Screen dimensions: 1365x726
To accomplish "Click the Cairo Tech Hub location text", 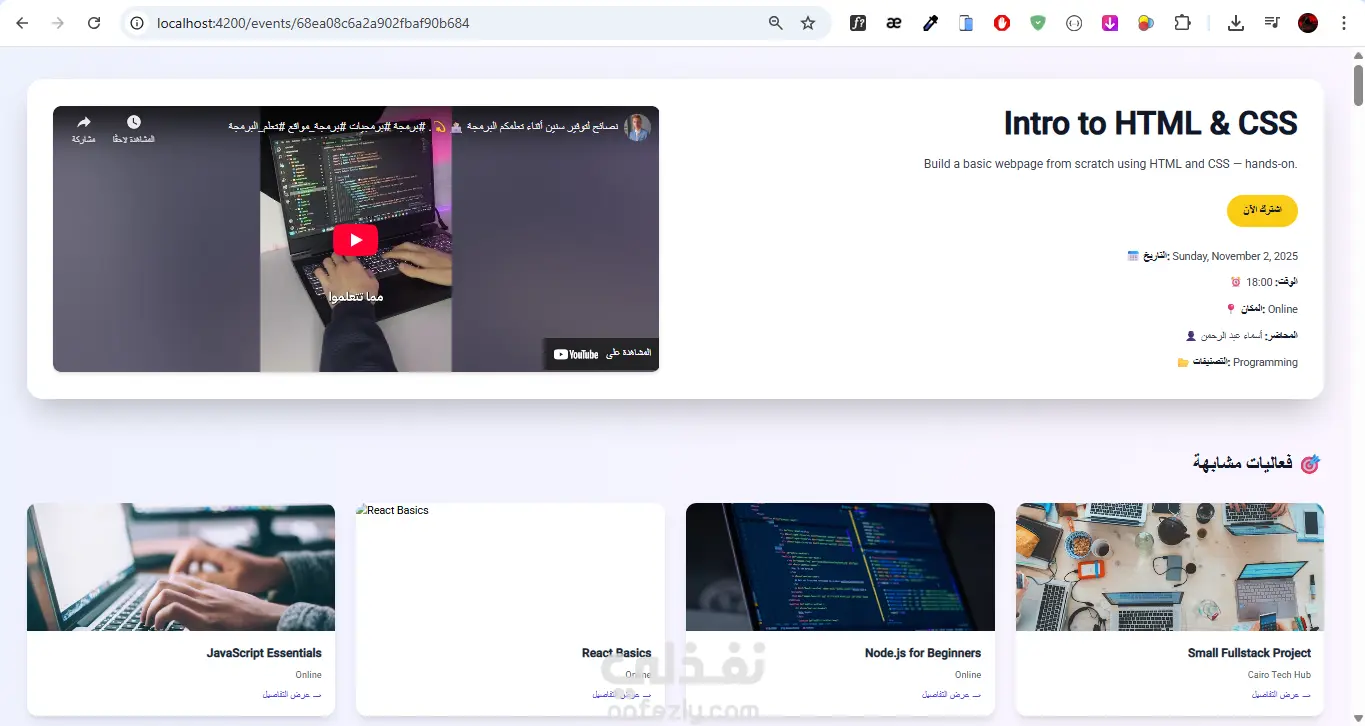I will pyautogui.click(x=1279, y=675).
